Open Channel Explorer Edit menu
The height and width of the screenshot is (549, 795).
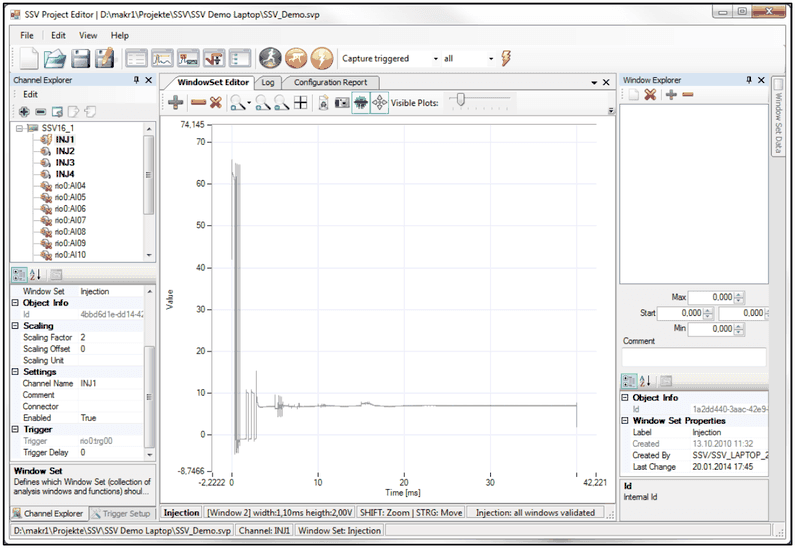30,94
